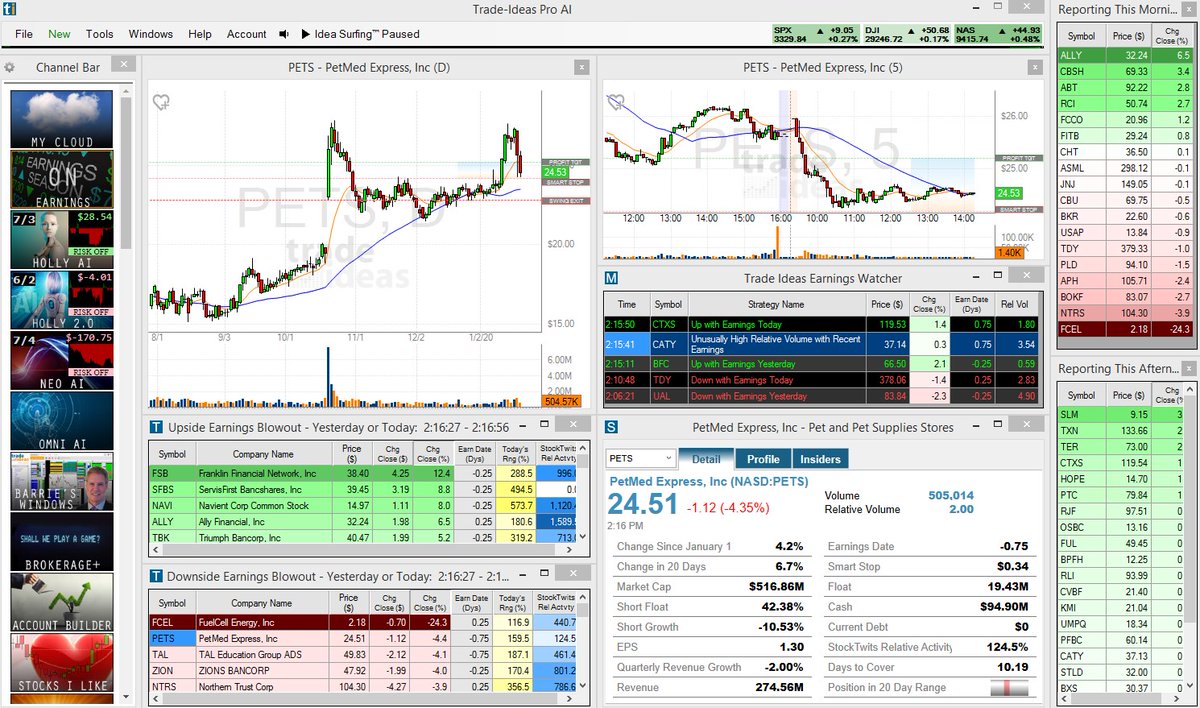Click the S icon of PetMed Express window
Viewport: 1200px width, 708px height.
[x=612, y=428]
